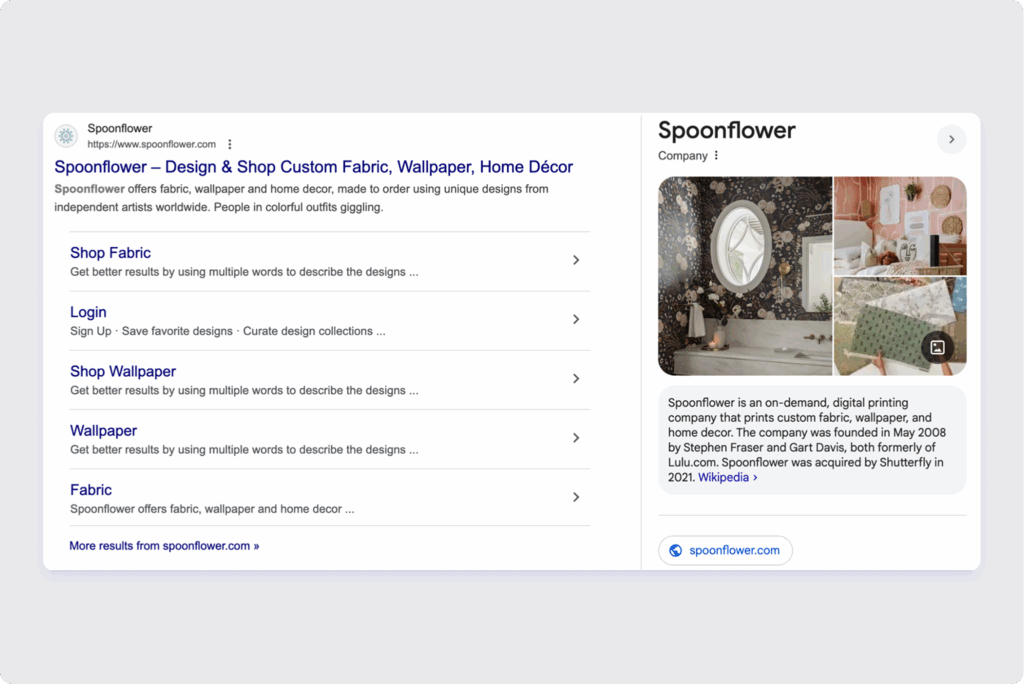Viewport: 1024px width, 684px height.
Task: Expand the Login sitelink chevron
Action: coord(576,319)
